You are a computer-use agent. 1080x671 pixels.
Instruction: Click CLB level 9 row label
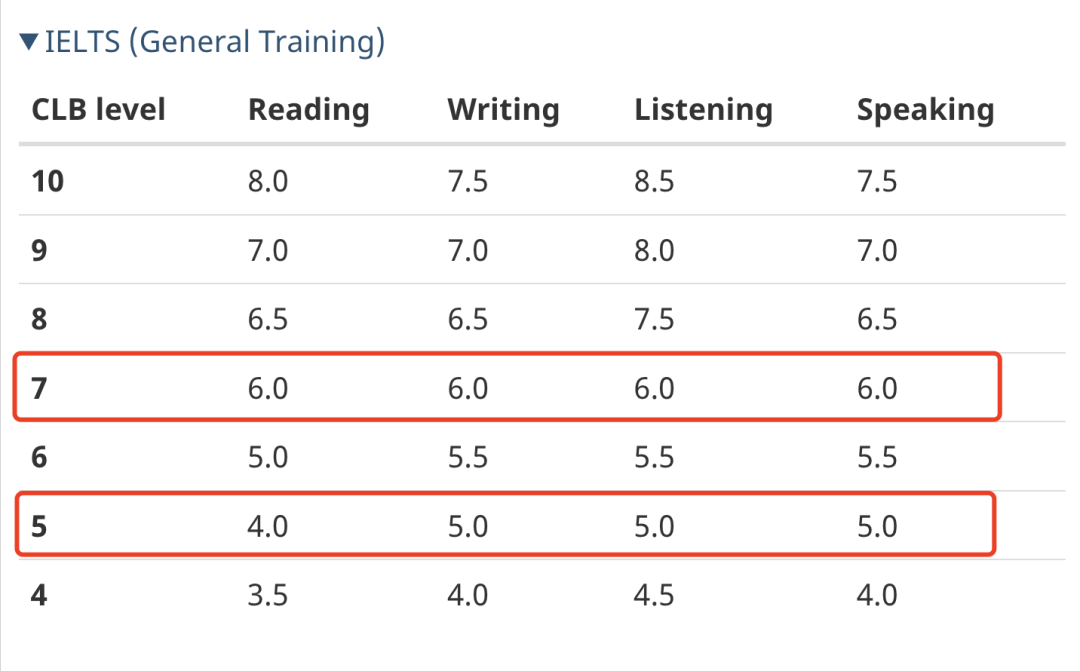39,250
